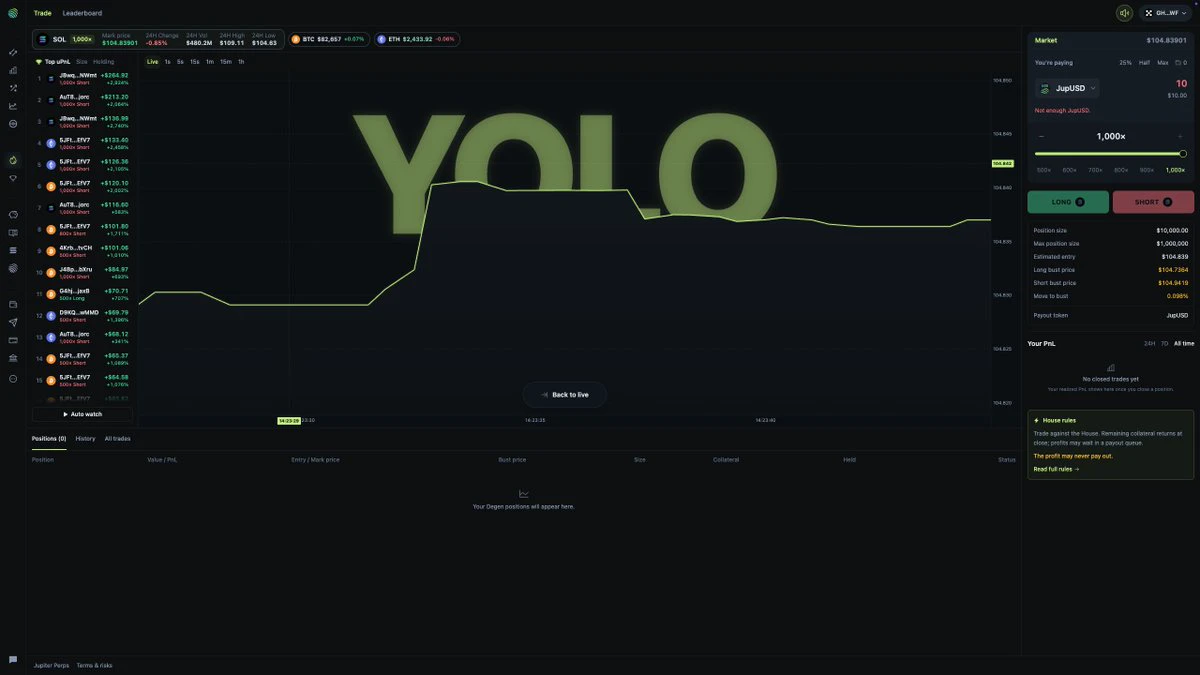This screenshot has height=675, width=1200.
Task: Open the fingerprint icon in the sidebar
Action: (x=13, y=268)
